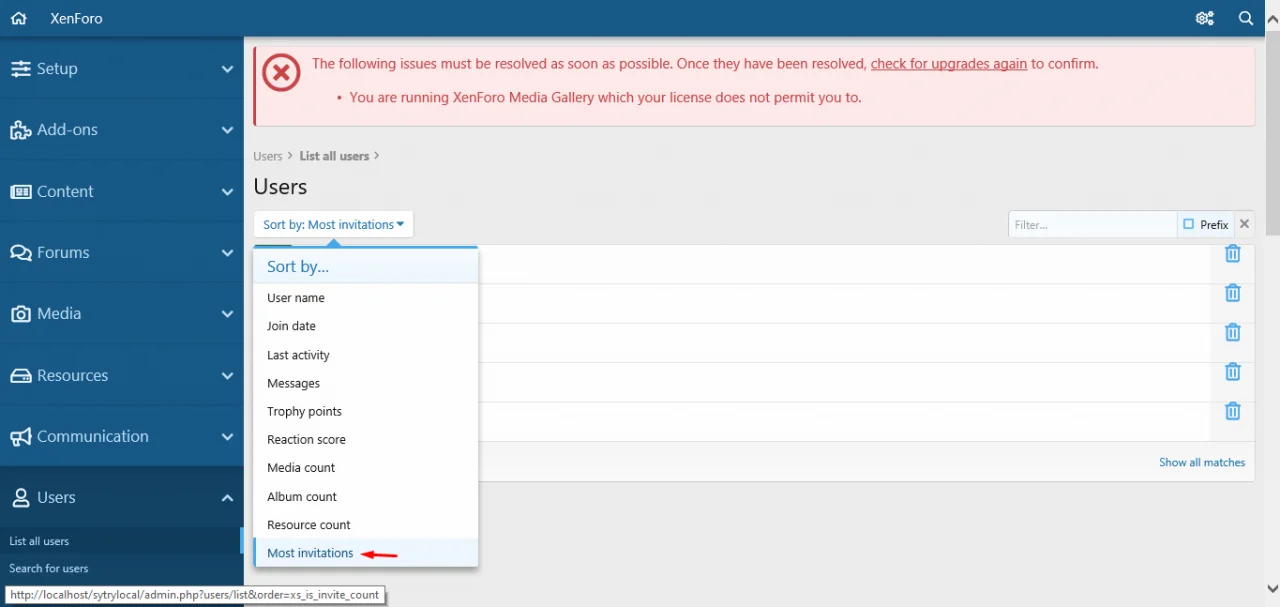Delete the first user with trash icon
Image resolution: width=1280 pixels, height=607 pixels.
tap(1232, 254)
